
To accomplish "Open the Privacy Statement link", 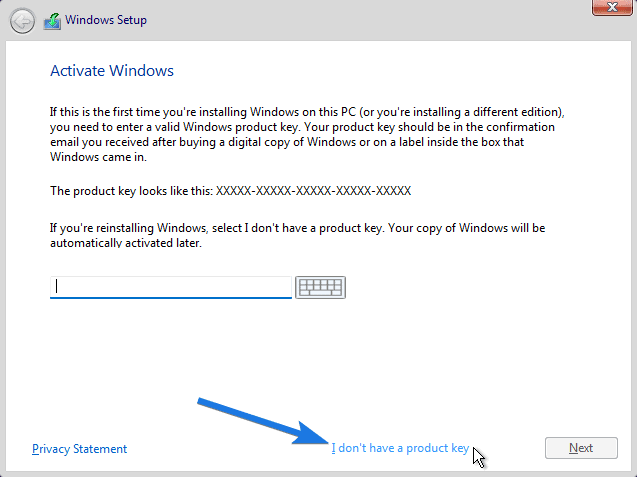I will pyautogui.click(x=80, y=449).
